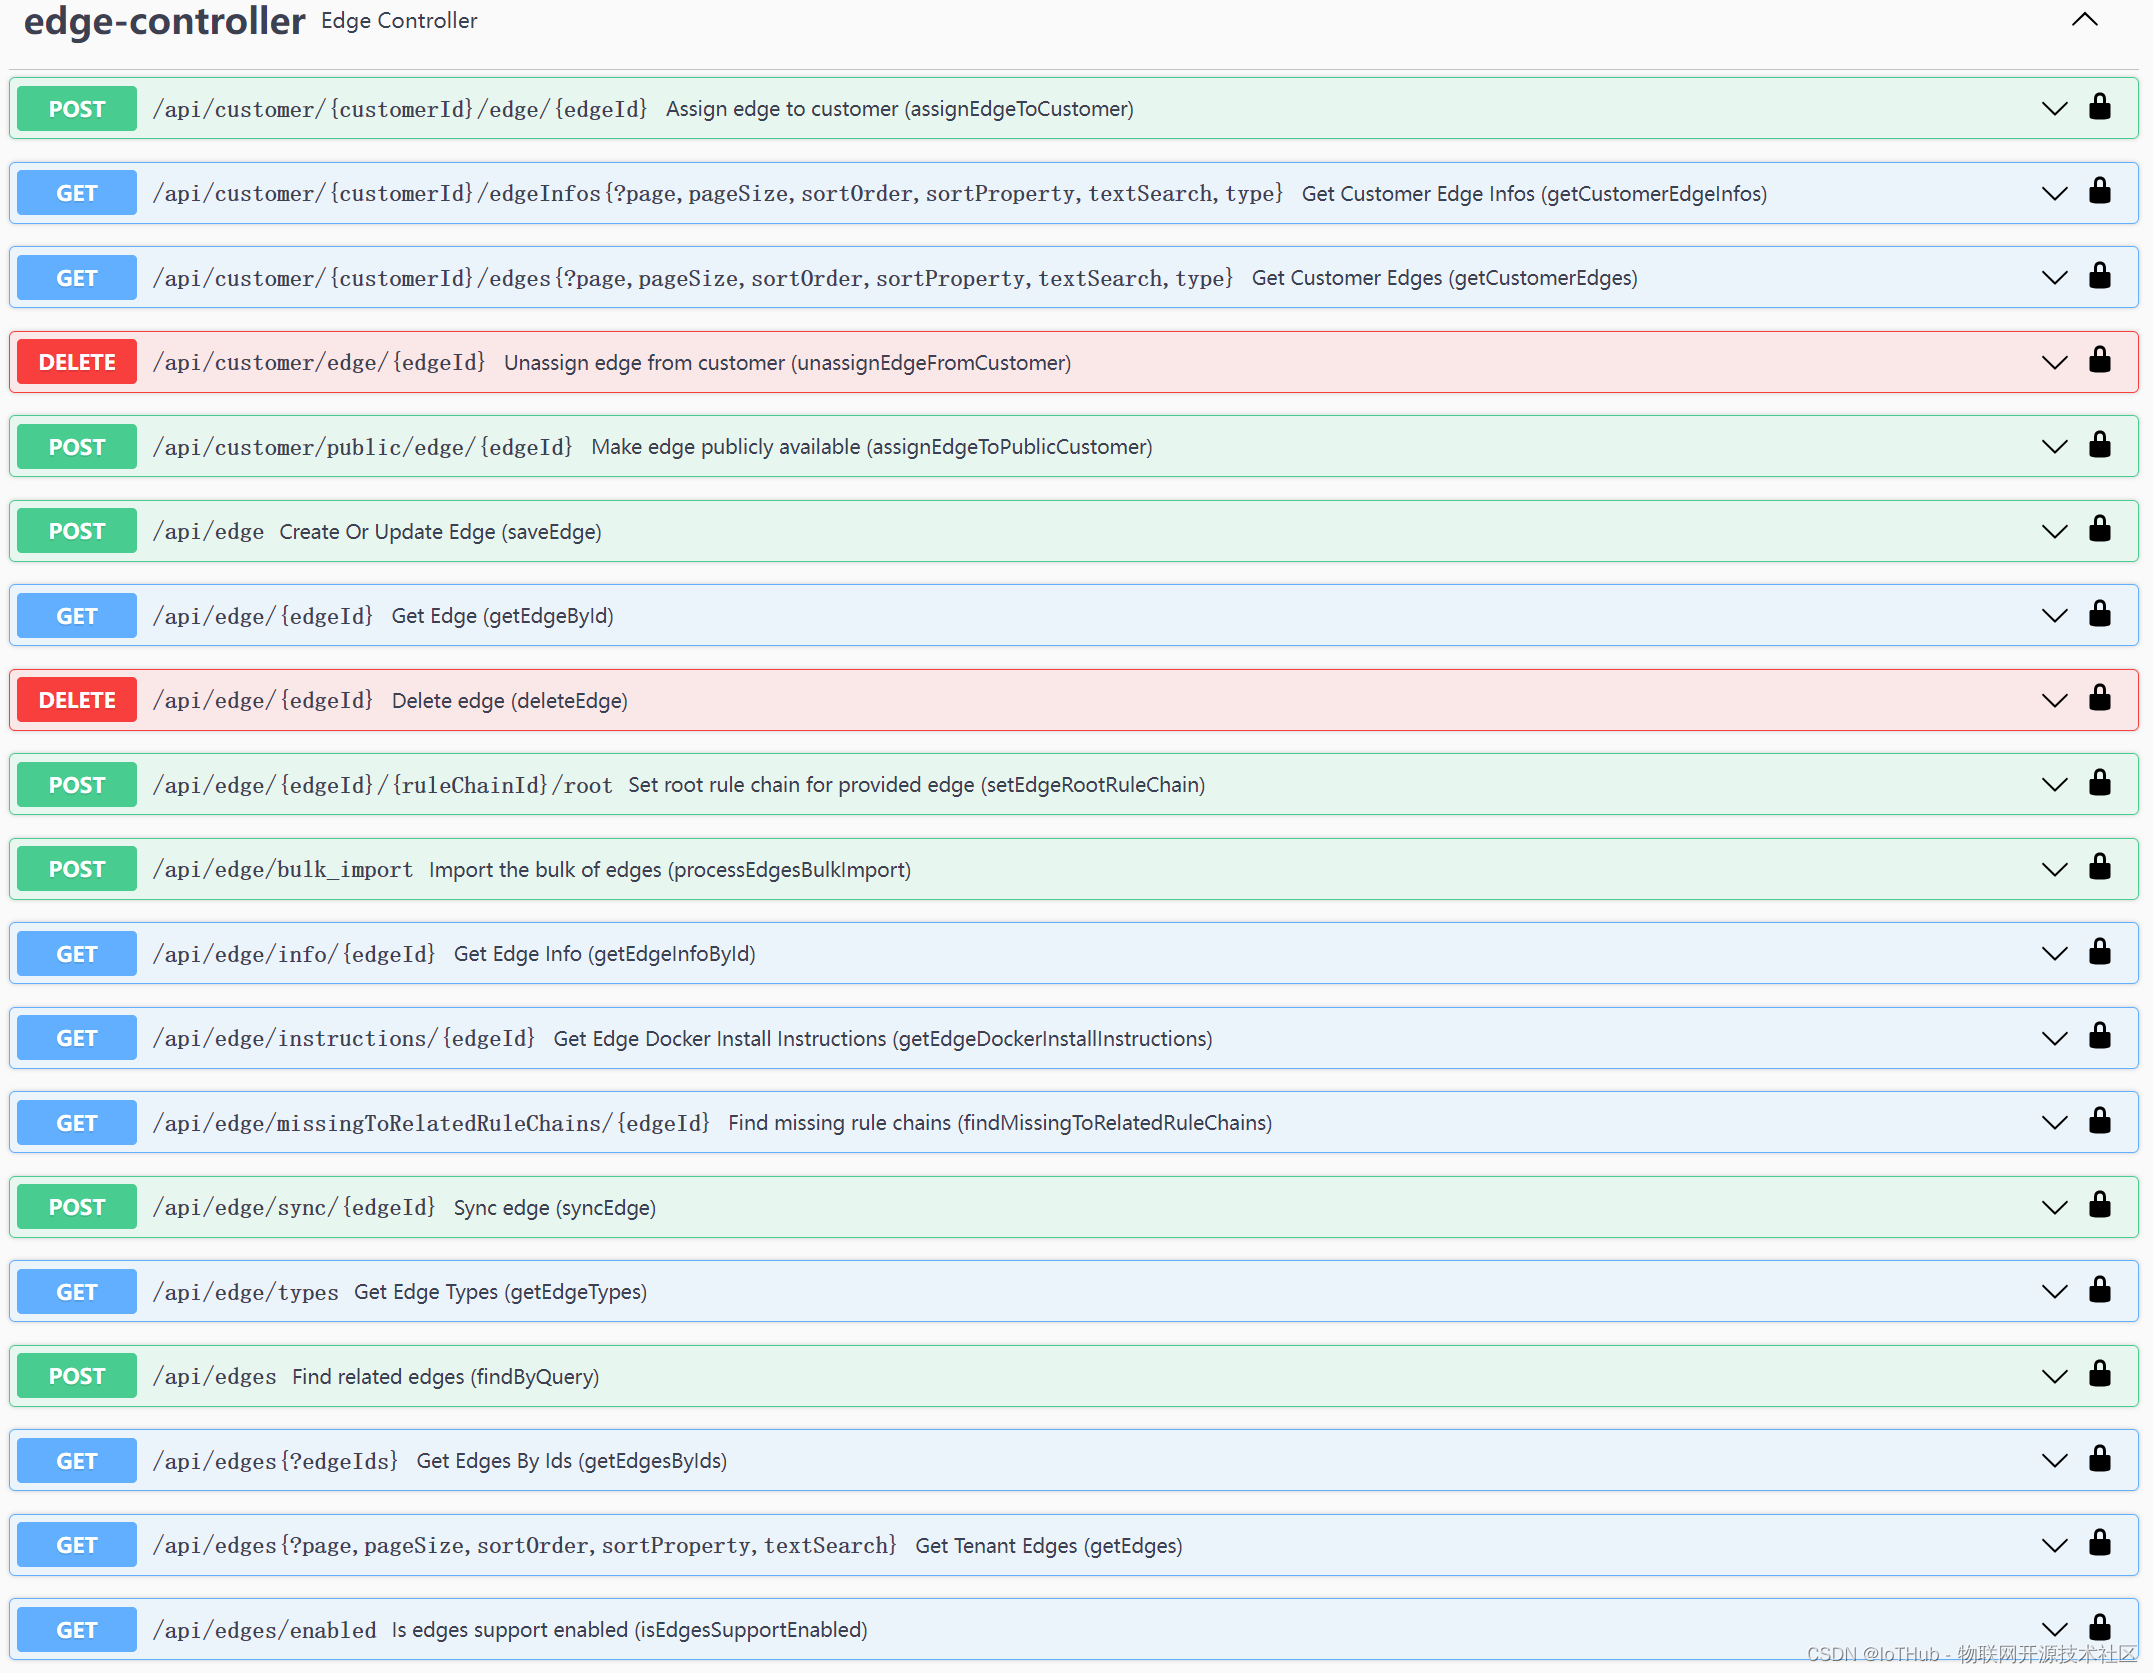Click lock icon for bulk_import endpoint
Image resolution: width=2153 pixels, height=1673 pixels.
tap(2099, 868)
